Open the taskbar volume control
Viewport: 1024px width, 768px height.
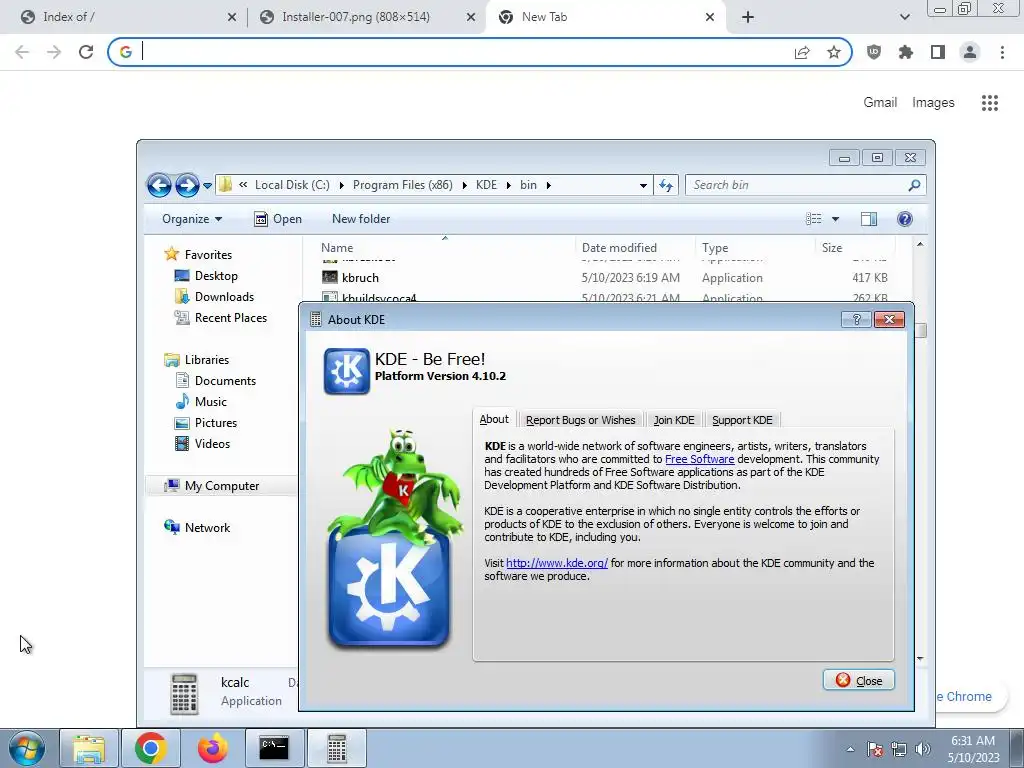click(923, 749)
